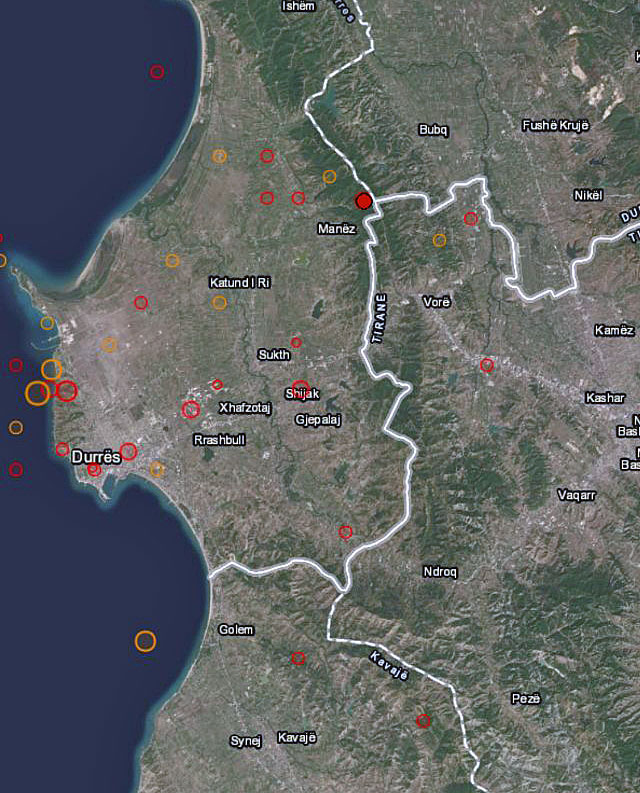
Task: Click the red circle left of the Xhafzotaj label
Action: (x=191, y=408)
